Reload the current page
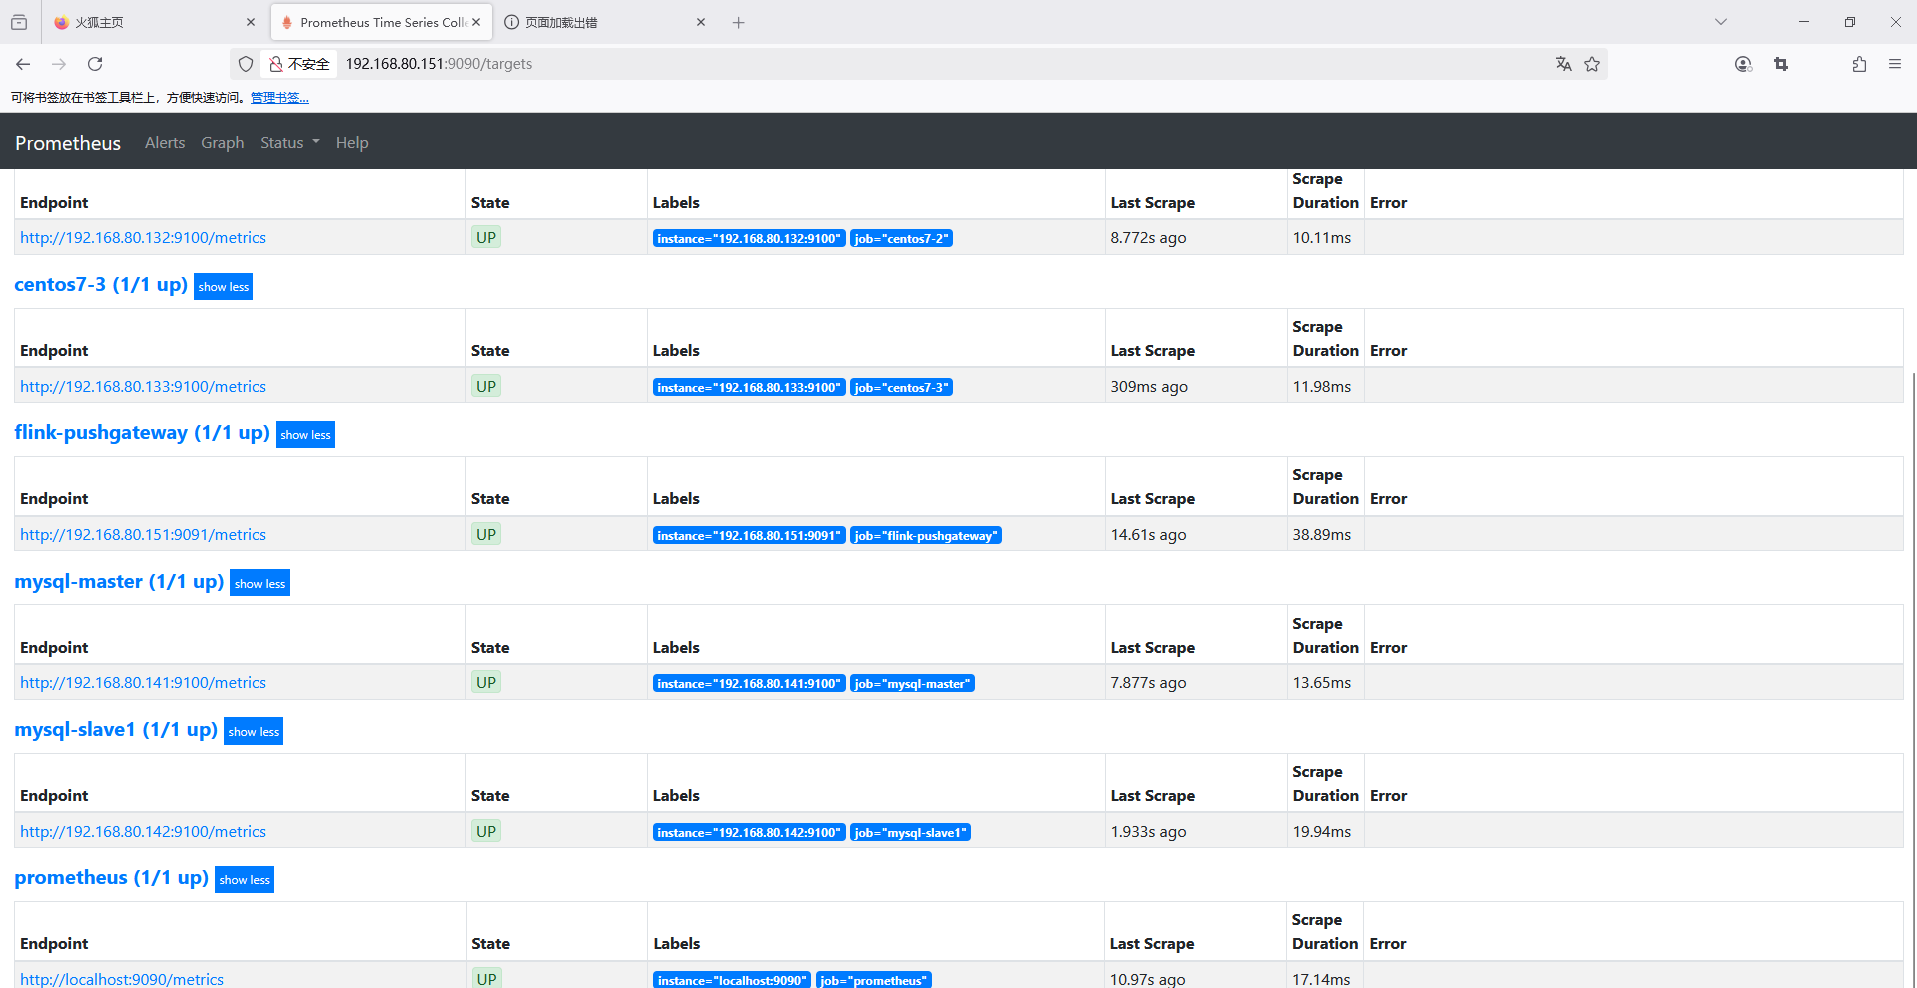Screen dimensions: 1917x988 coord(95,64)
